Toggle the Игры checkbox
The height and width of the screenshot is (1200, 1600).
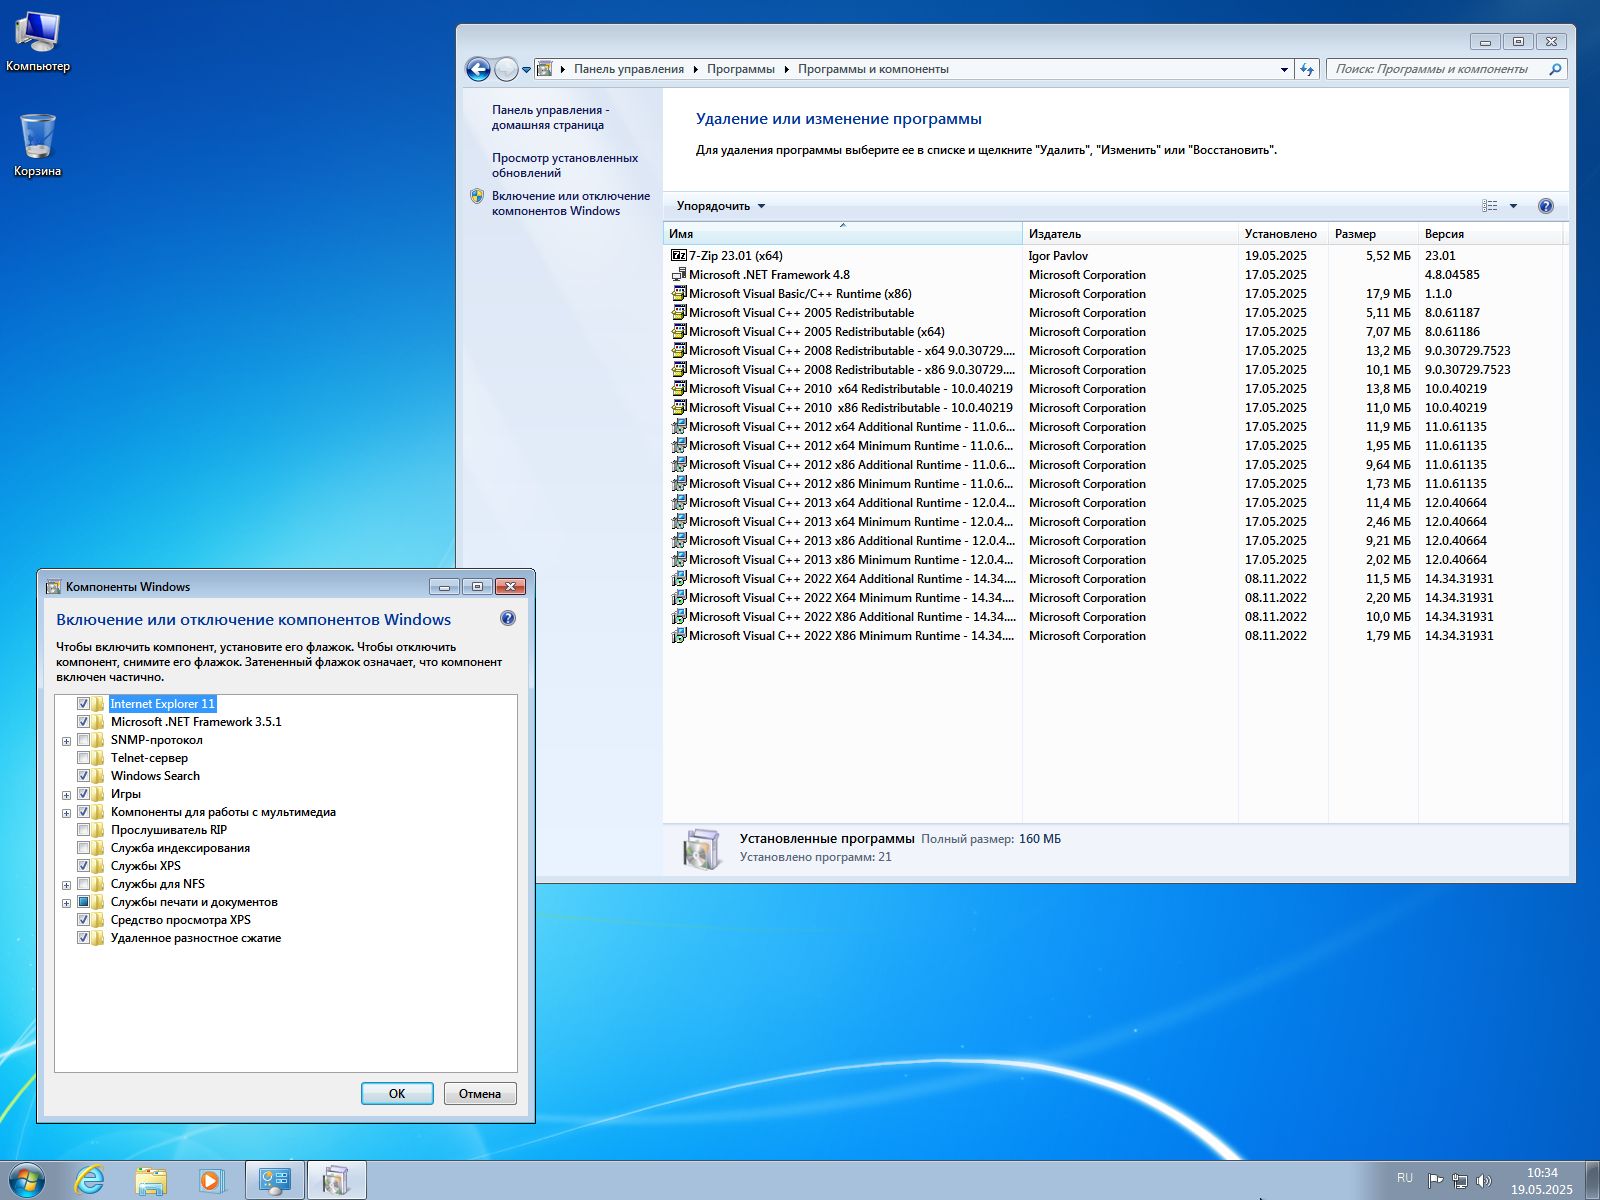click(84, 794)
